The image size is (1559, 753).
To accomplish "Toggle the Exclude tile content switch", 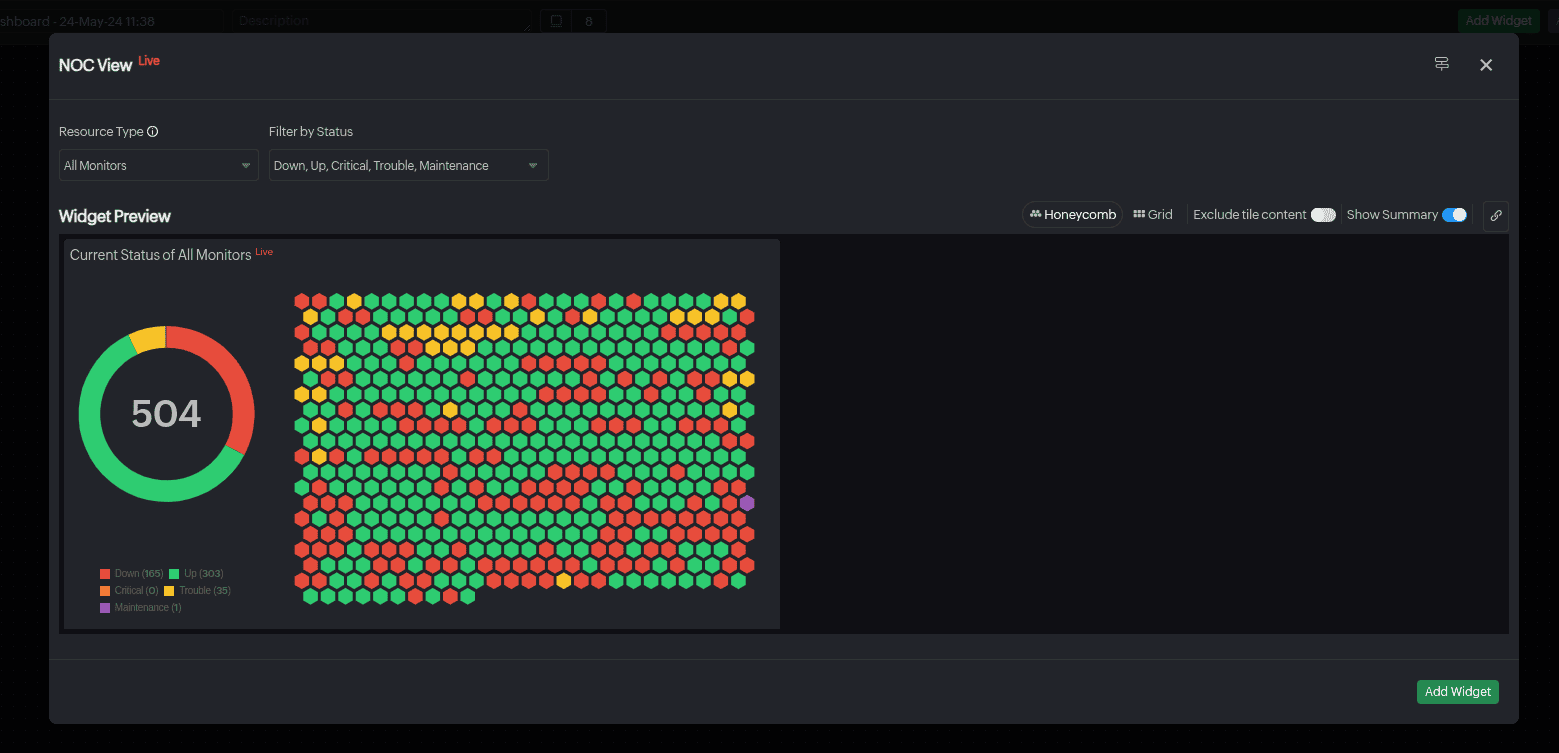I will point(1322,215).
